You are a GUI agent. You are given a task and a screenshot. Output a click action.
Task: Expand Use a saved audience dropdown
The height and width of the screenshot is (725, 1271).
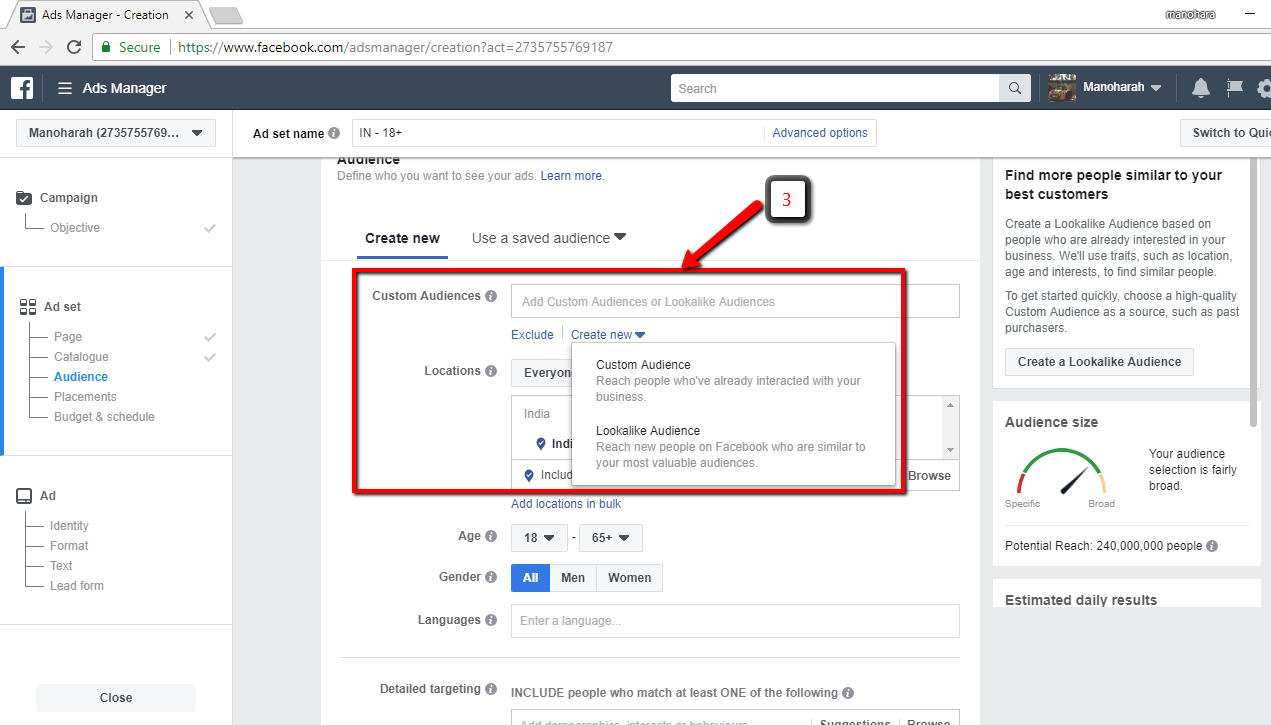pos(549,238)
